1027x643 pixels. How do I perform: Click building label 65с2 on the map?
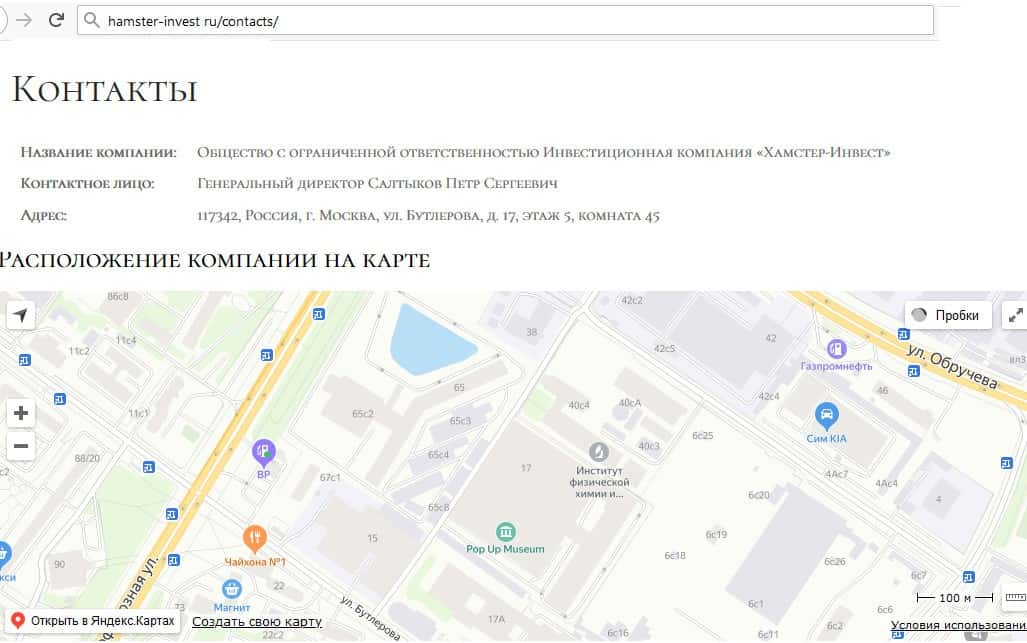(x=363, y=414)
